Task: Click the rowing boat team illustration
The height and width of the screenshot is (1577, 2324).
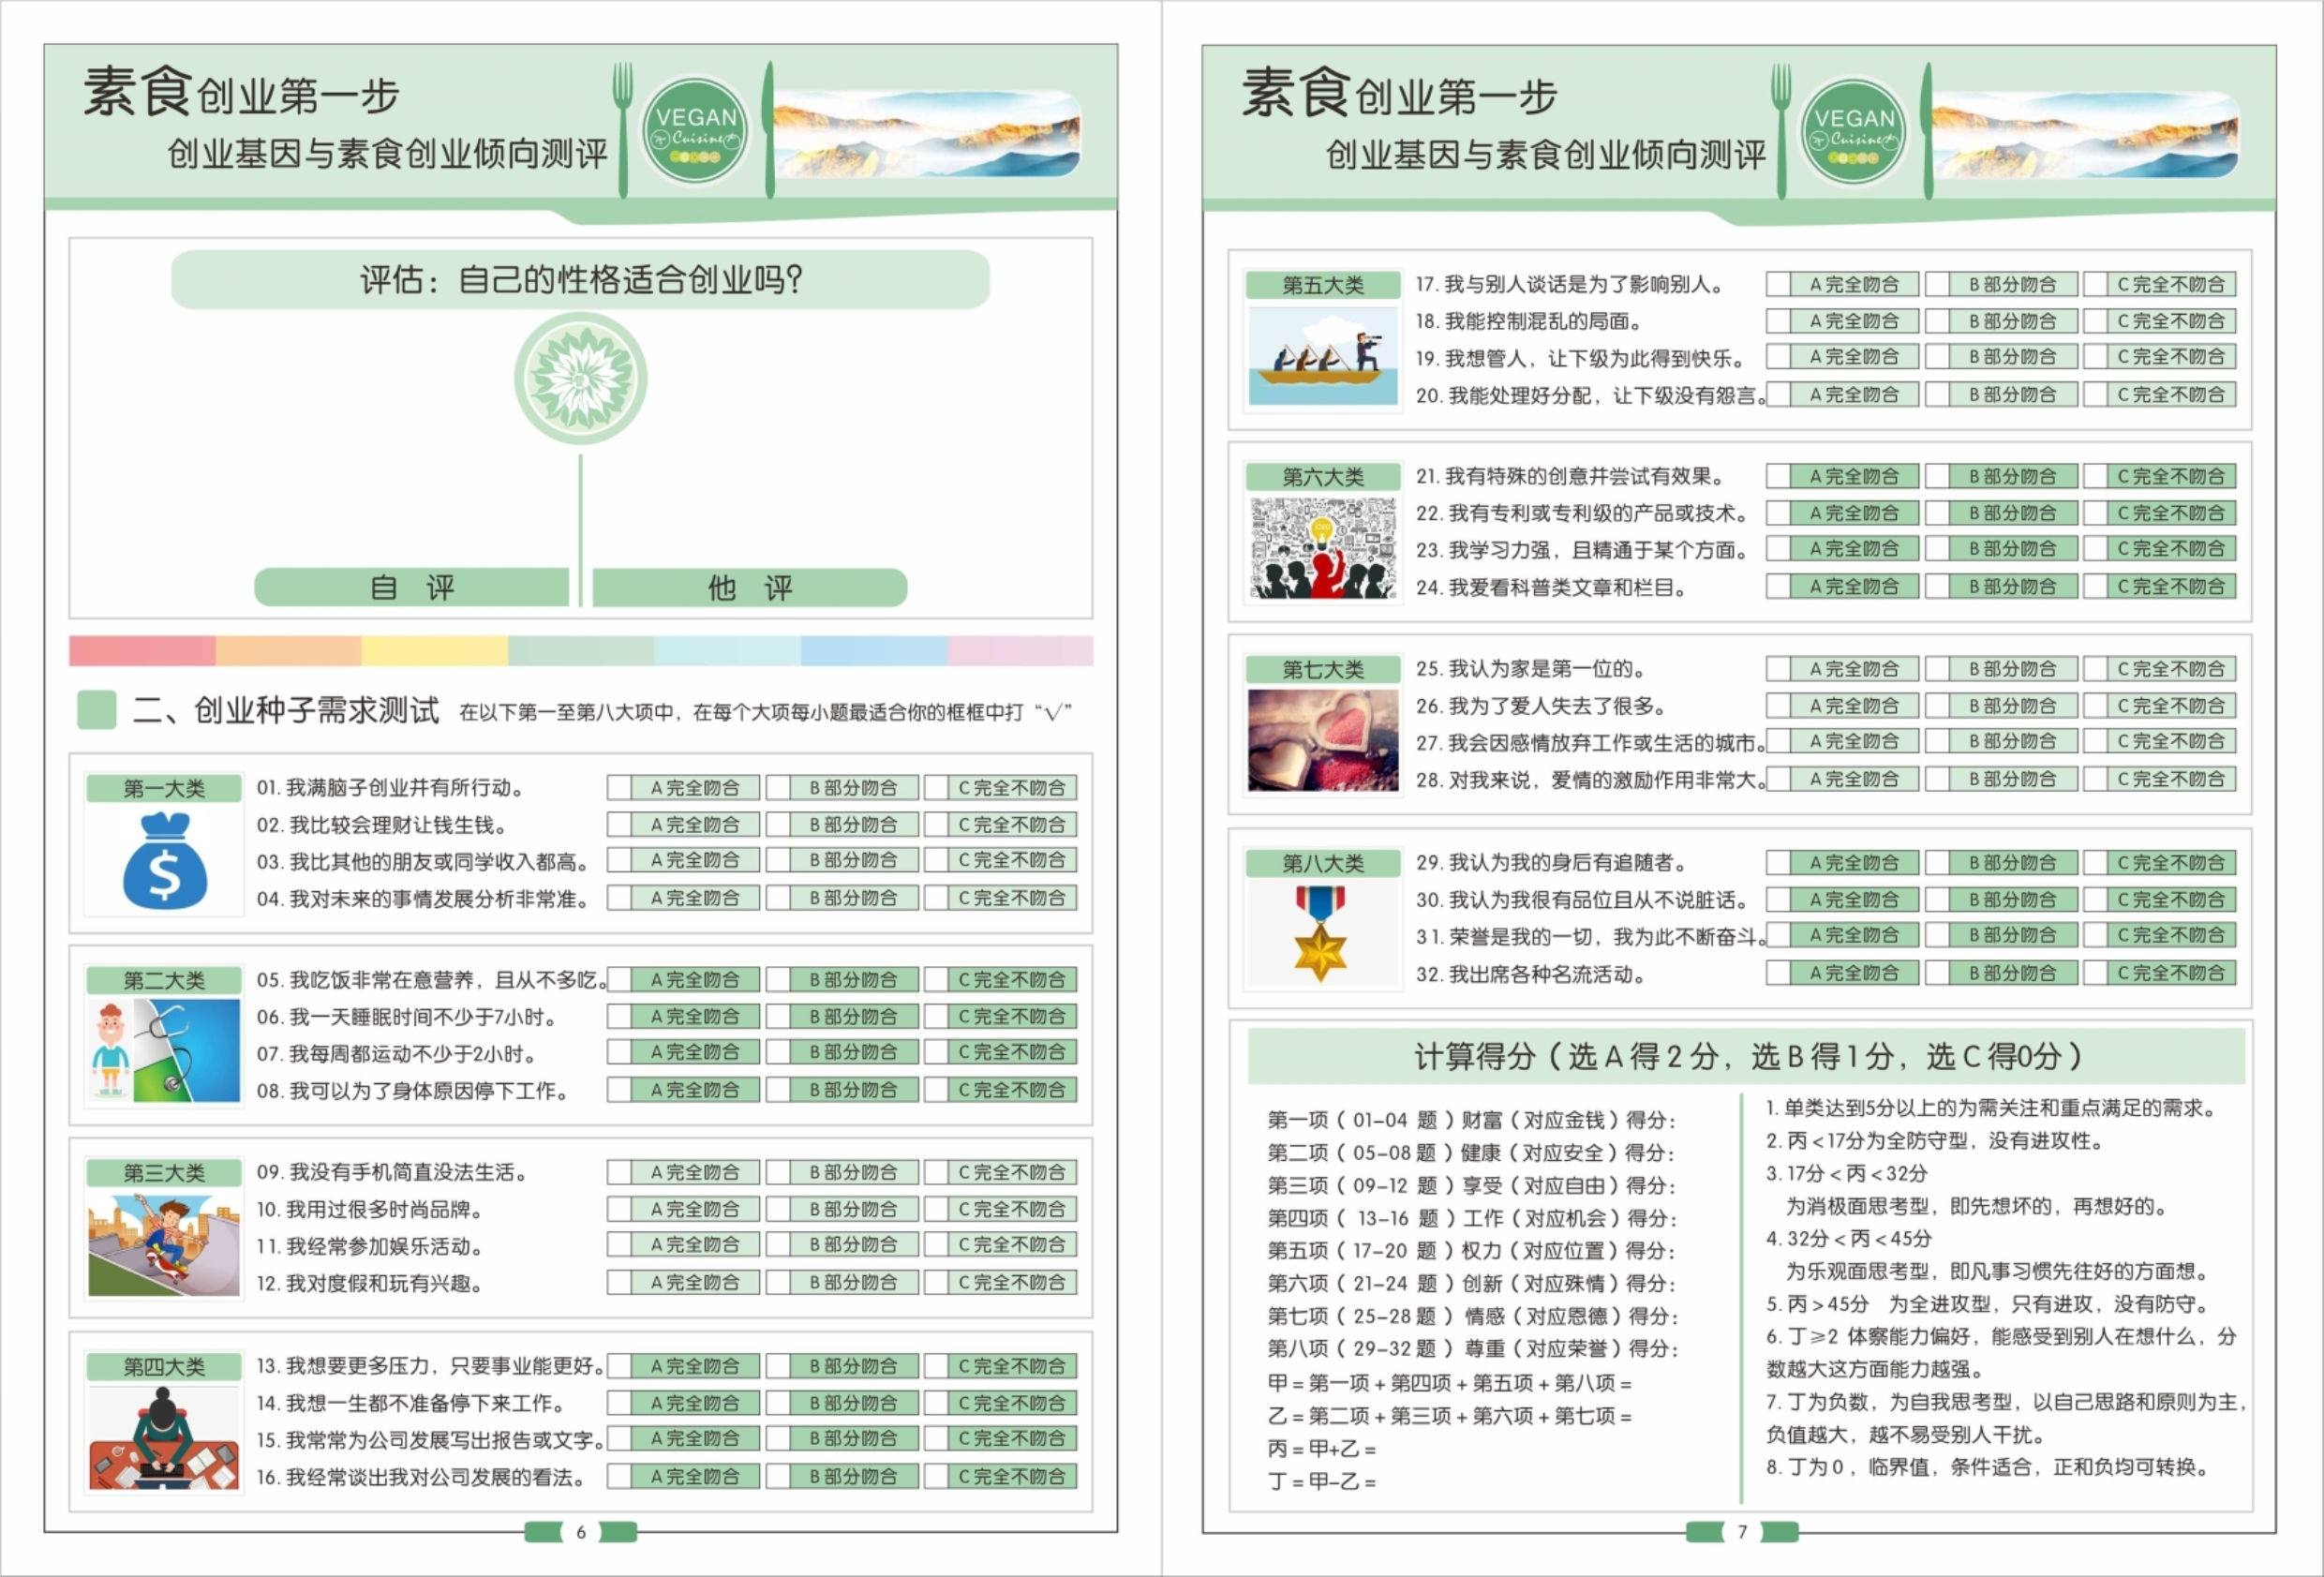Action: click(1322, 356)
